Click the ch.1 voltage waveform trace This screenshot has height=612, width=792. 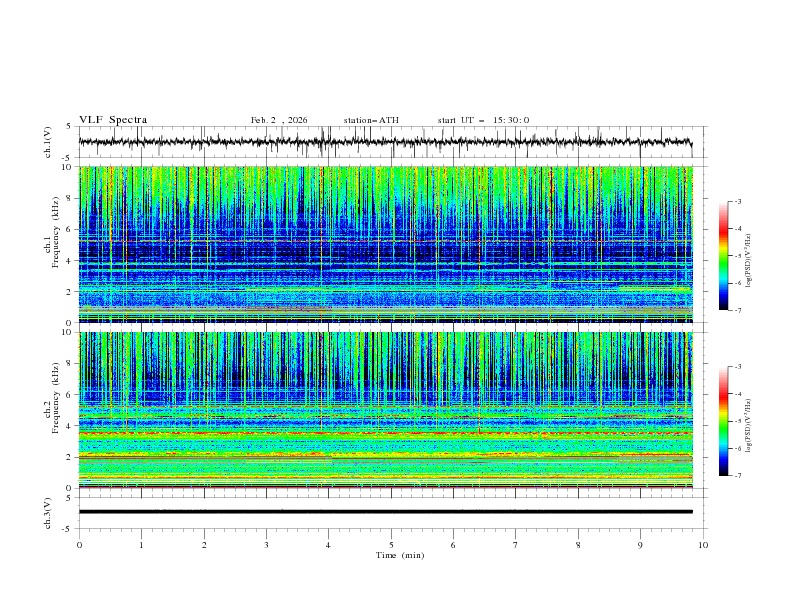(385, 142)
